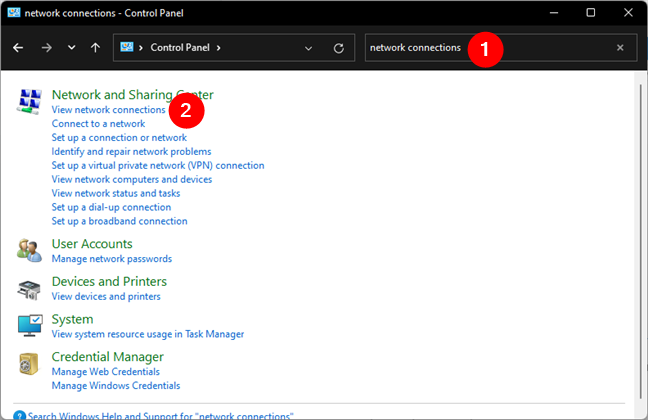Click Search Windows Help and Support link
Image resolution: width=648 pixels, height=420 pixels.
click(x=160, y=415)
